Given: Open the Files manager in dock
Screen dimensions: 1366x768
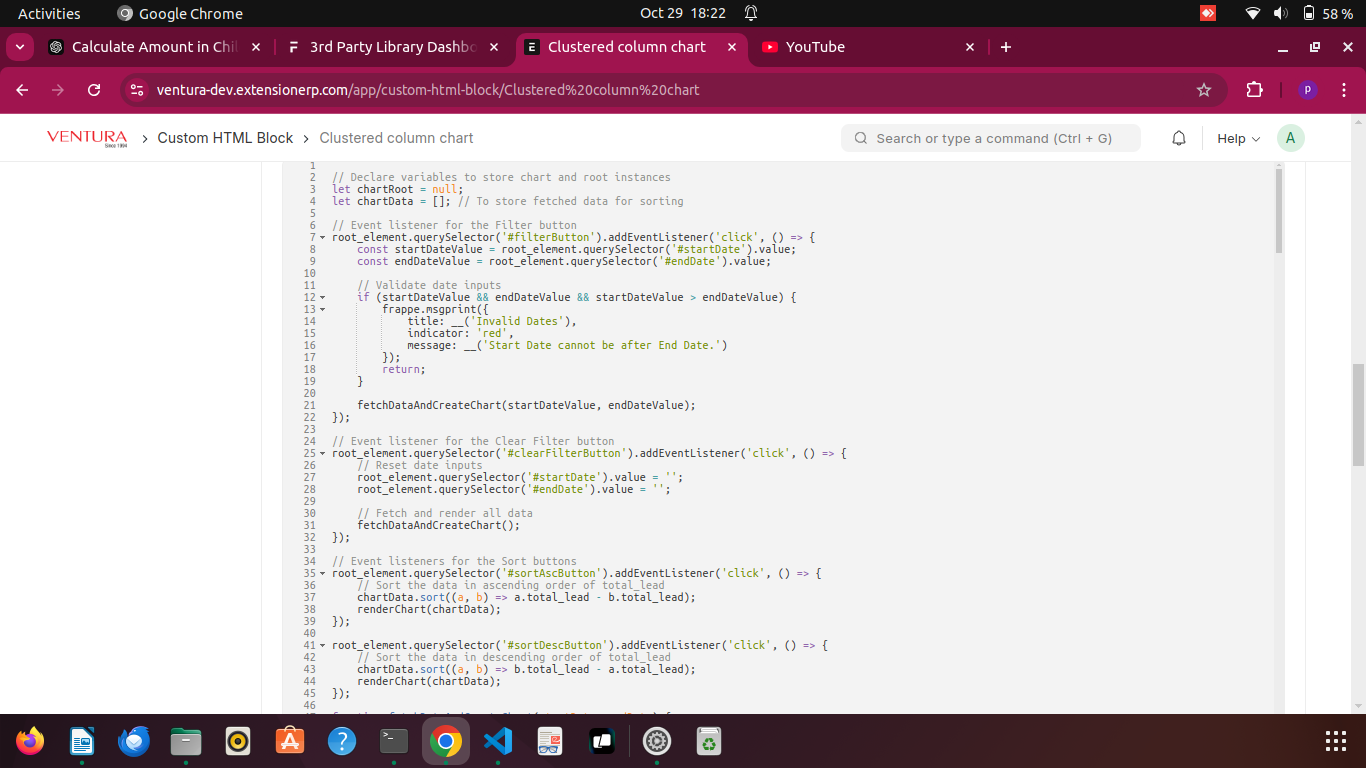Looking at the screenshot, I should pyautogui.click(x=186, y=741).
